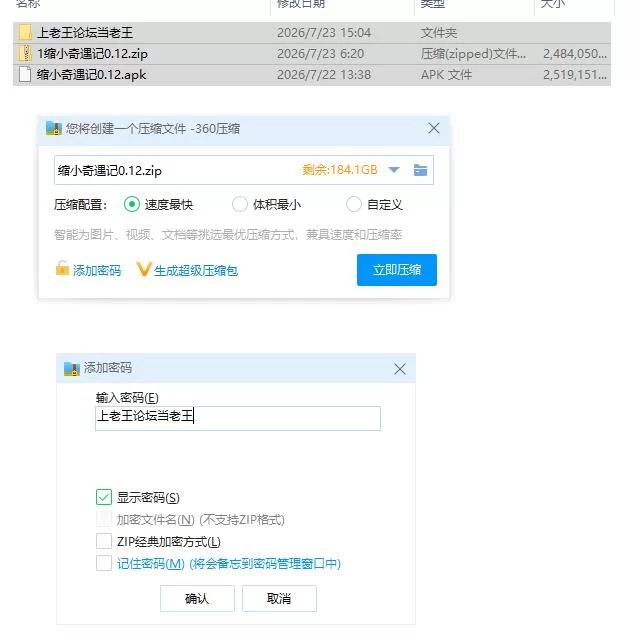Enable ZIP经典加密方式(L) checkbox
The width and height of the screenshot is (634, 639).
(104, 541)
